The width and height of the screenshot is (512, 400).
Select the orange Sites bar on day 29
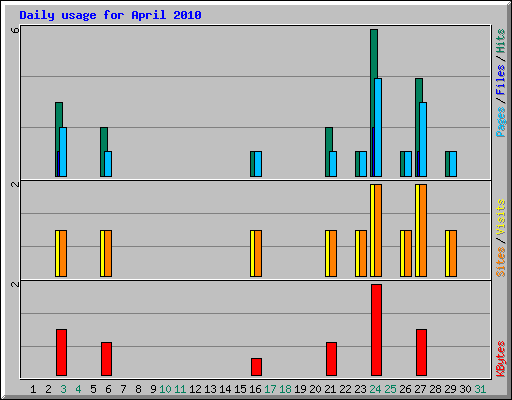coord(453,253)
